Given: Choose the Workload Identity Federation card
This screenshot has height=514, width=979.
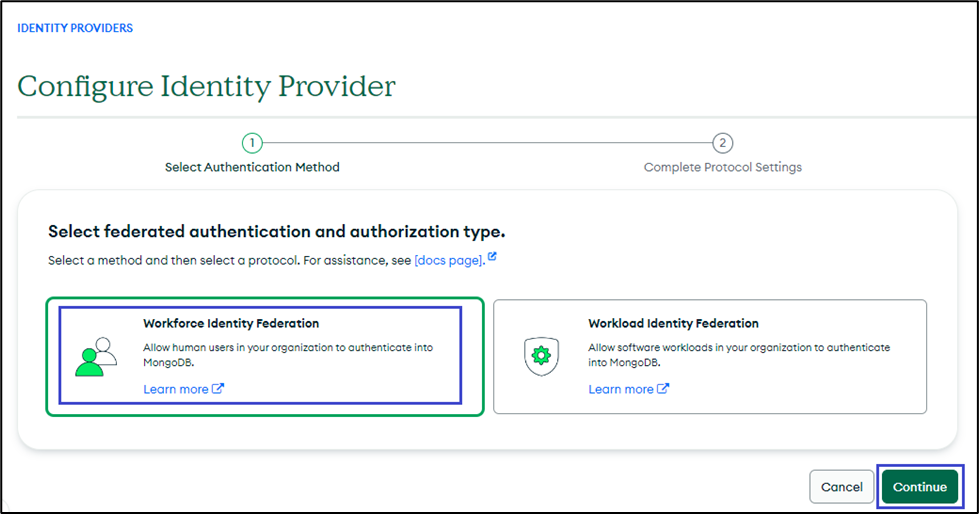Looking at the screenshot, I should pos(710,356).
